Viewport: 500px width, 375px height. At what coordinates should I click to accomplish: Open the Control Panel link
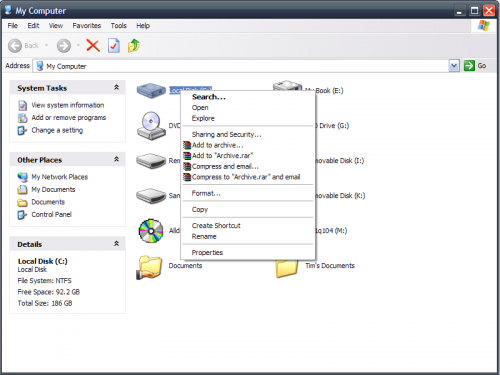coord(52,215)
